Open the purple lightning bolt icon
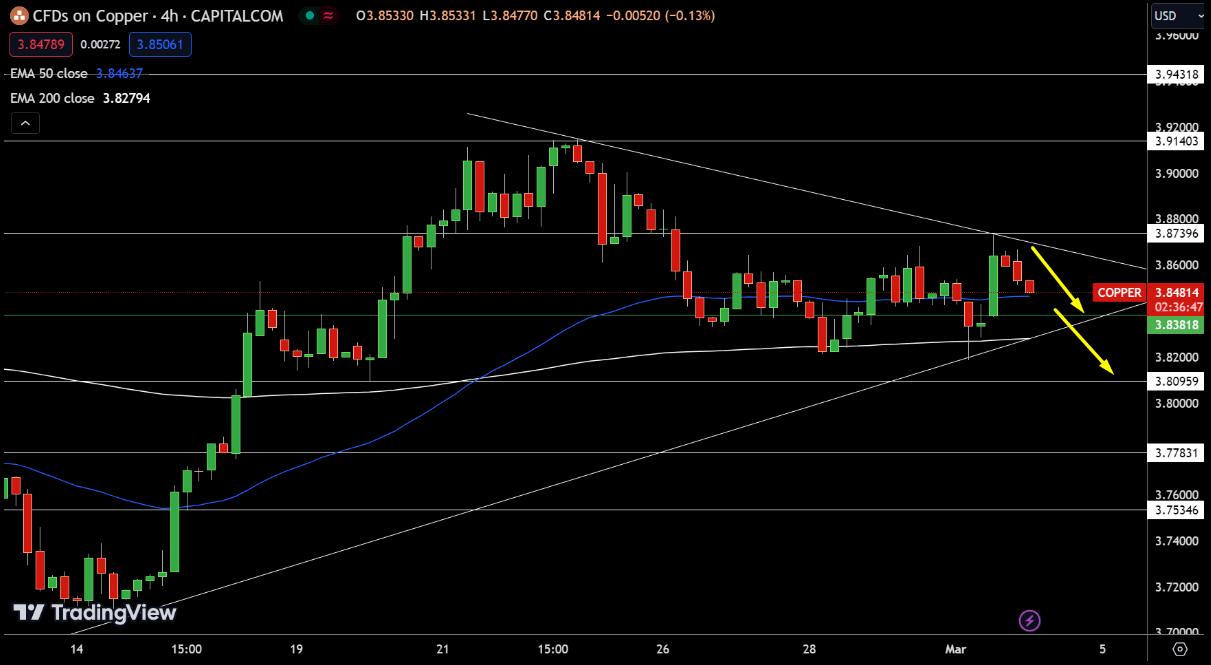The image size is (1211, 665). tap(1029, 621)
